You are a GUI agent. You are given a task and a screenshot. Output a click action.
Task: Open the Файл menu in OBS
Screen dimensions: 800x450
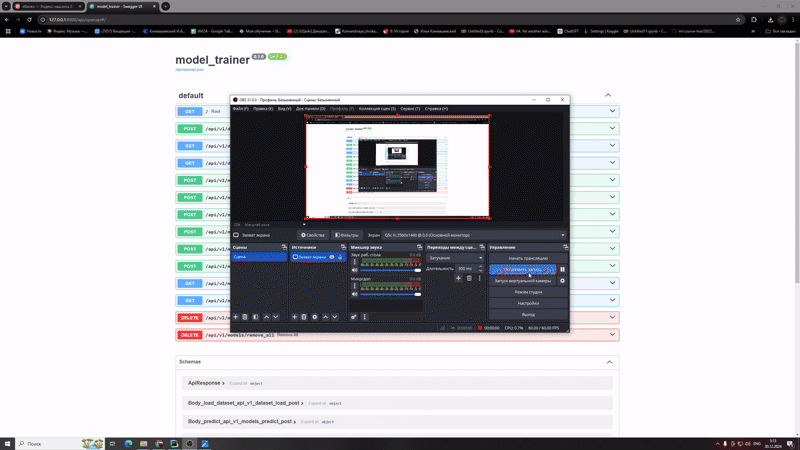click(x=240, y=109)
